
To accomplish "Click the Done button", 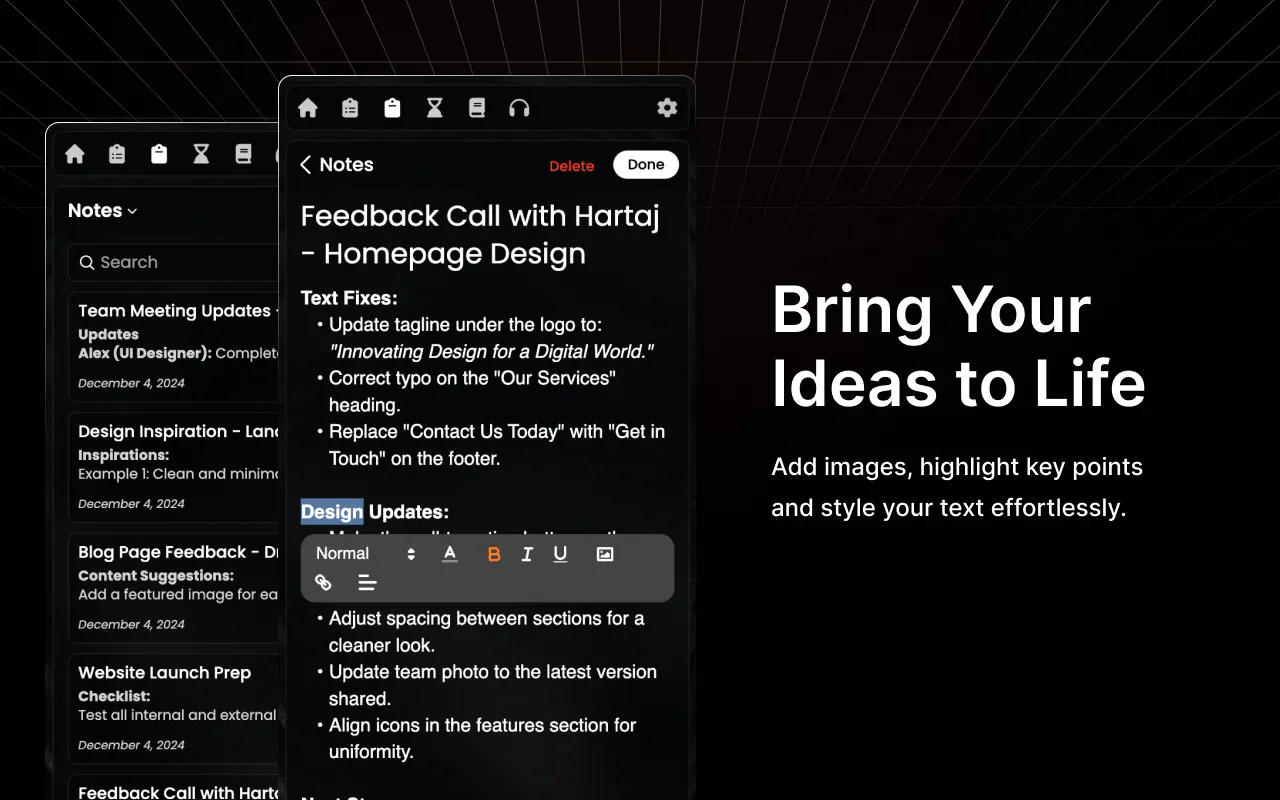I will [x=646, y=165].
